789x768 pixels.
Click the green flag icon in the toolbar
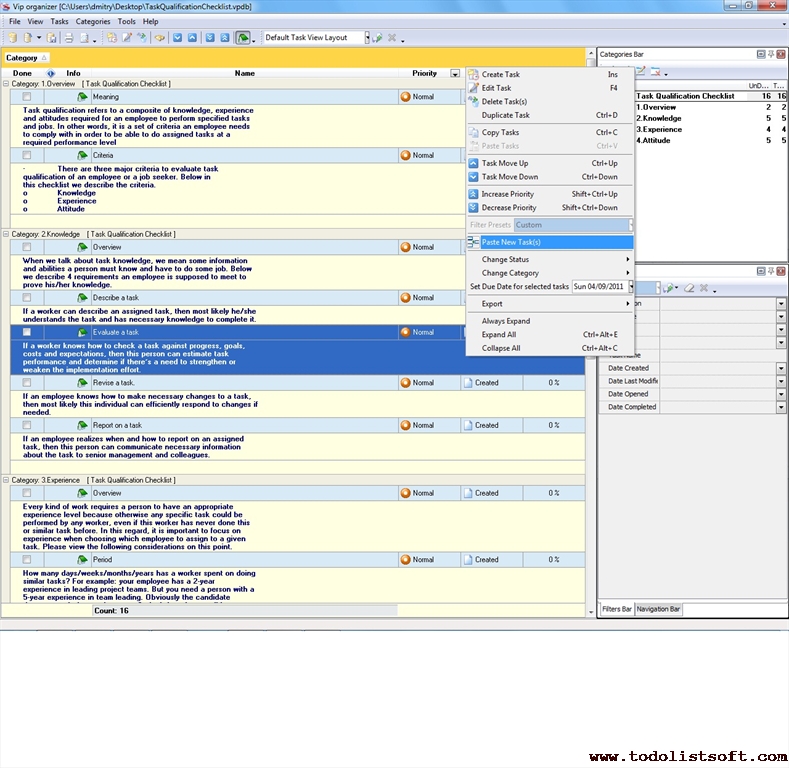[x=242, y=38]
